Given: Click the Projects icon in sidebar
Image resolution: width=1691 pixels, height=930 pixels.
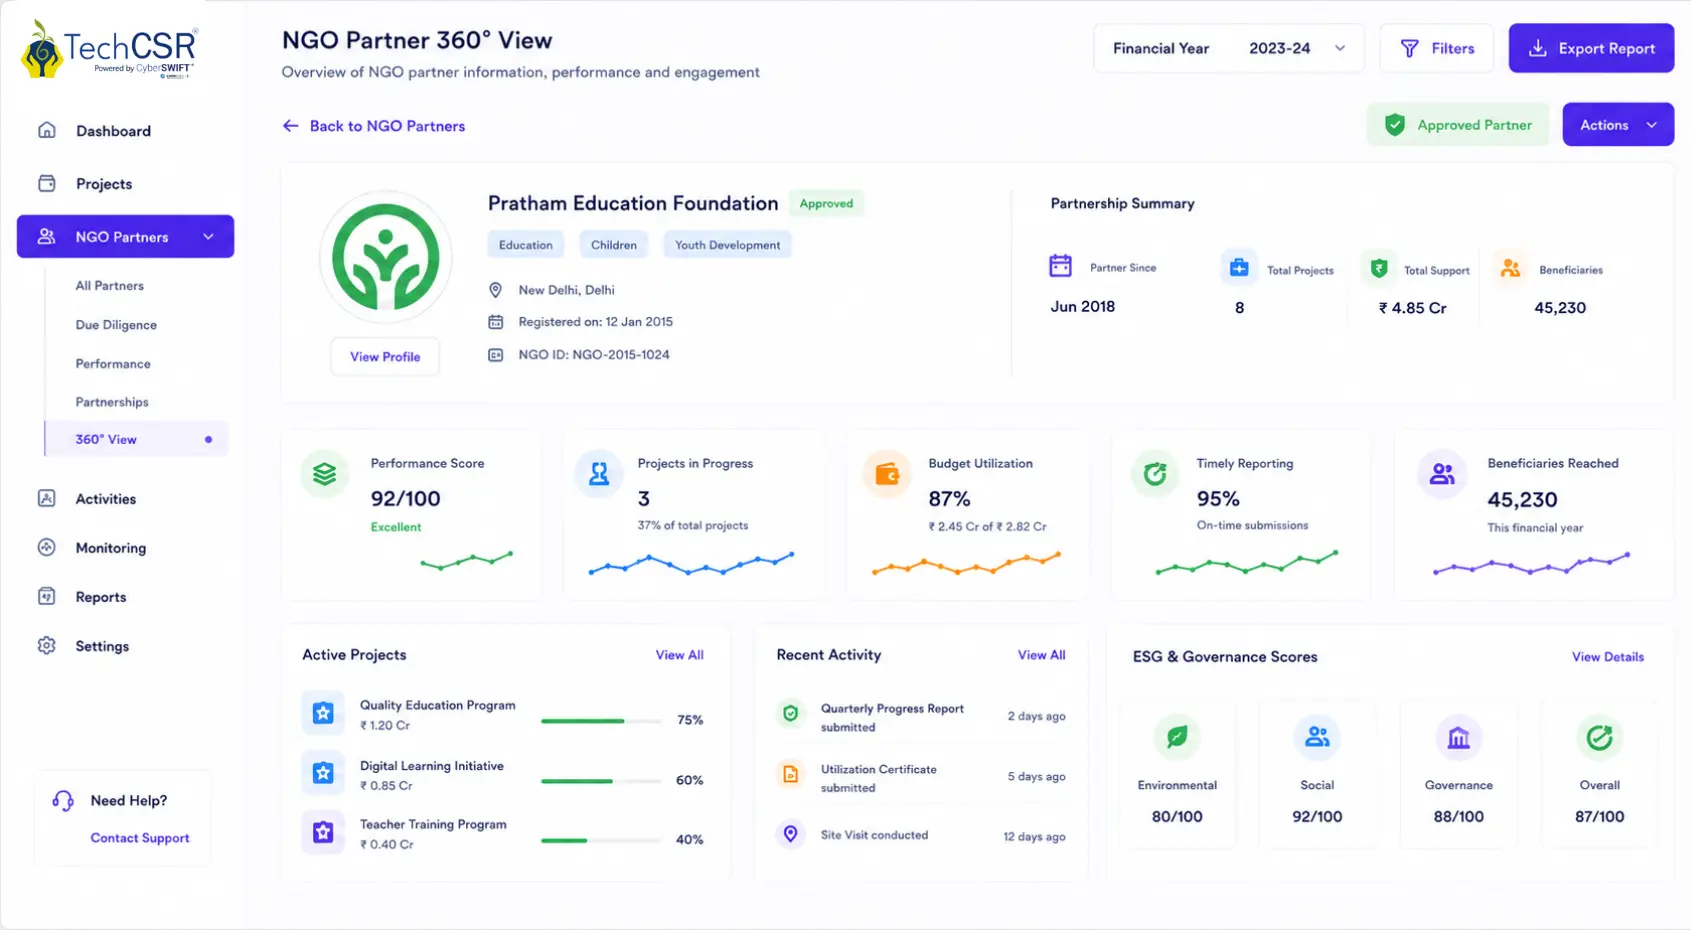Looking at the screenshot, I should (x=47, y=183).
